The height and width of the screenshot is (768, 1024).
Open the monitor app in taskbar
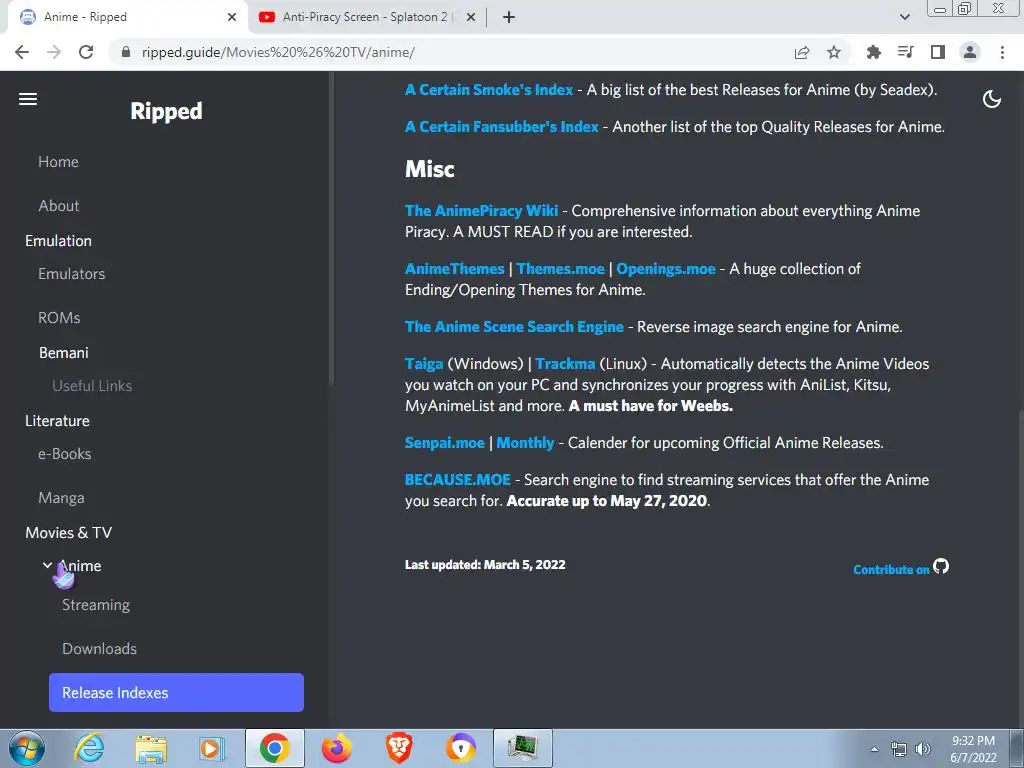[522, 748]
